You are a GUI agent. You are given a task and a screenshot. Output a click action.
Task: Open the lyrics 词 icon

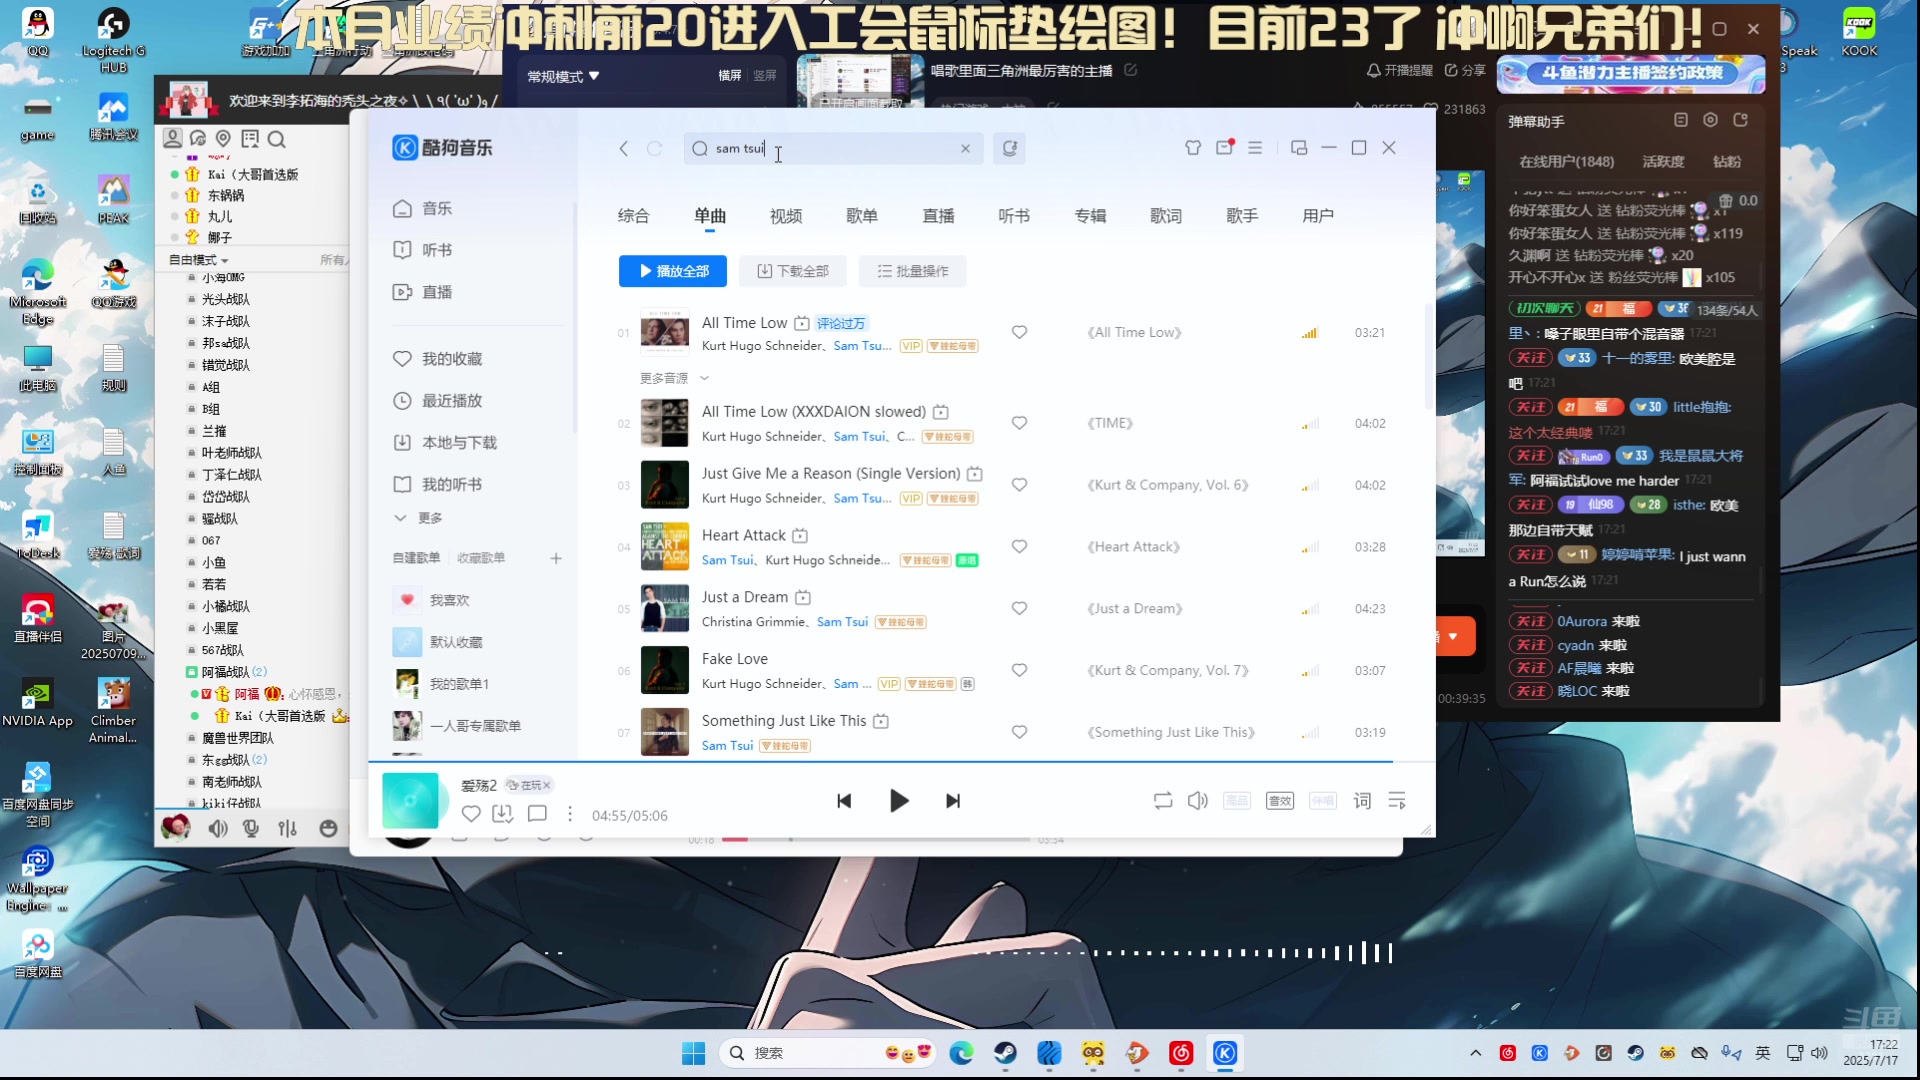coord(1362,801)
